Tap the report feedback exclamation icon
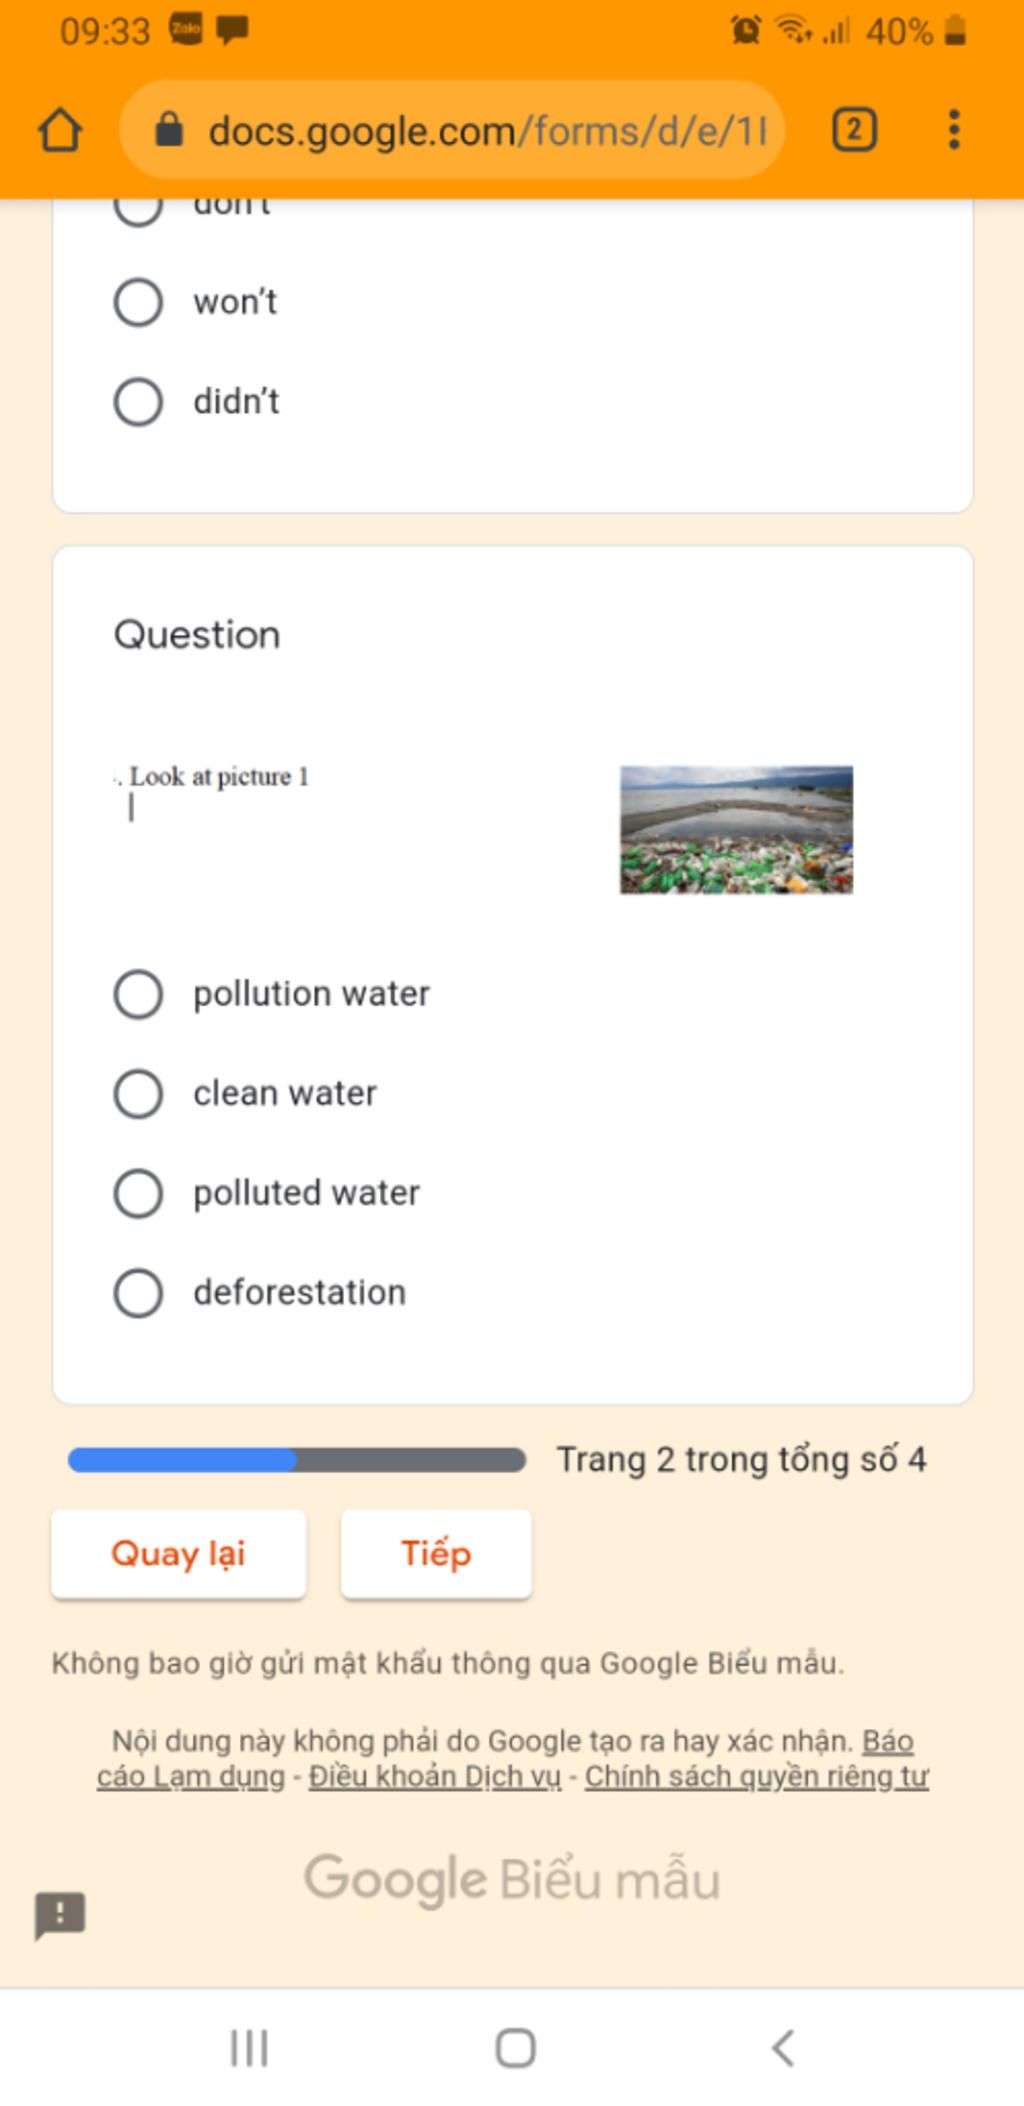Screen dimensions: 1024x2106 click(60, 1915)
